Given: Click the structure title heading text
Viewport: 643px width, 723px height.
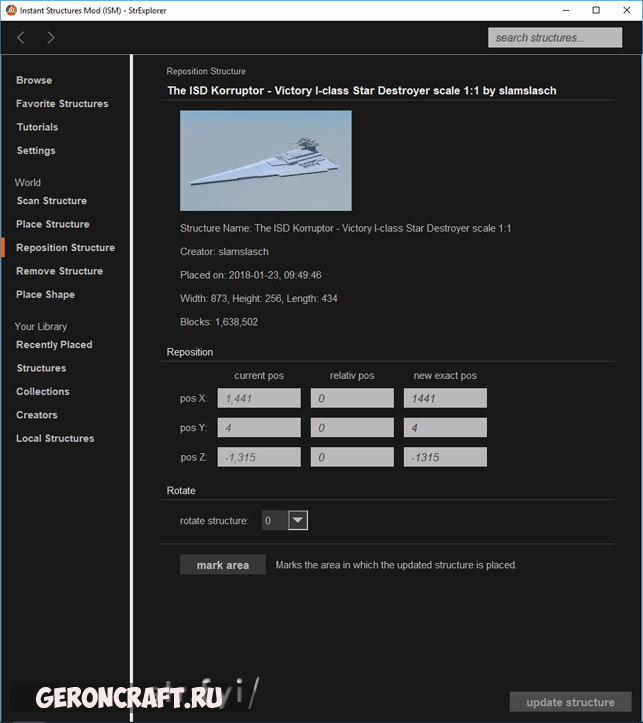Looking at the screenshot, I should point(362,91).
